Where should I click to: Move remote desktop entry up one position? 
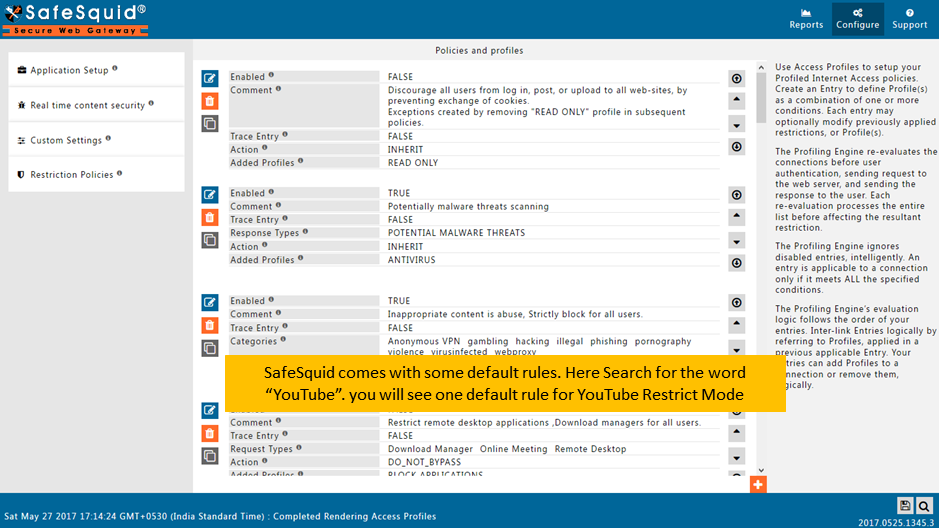click(737, 432)
